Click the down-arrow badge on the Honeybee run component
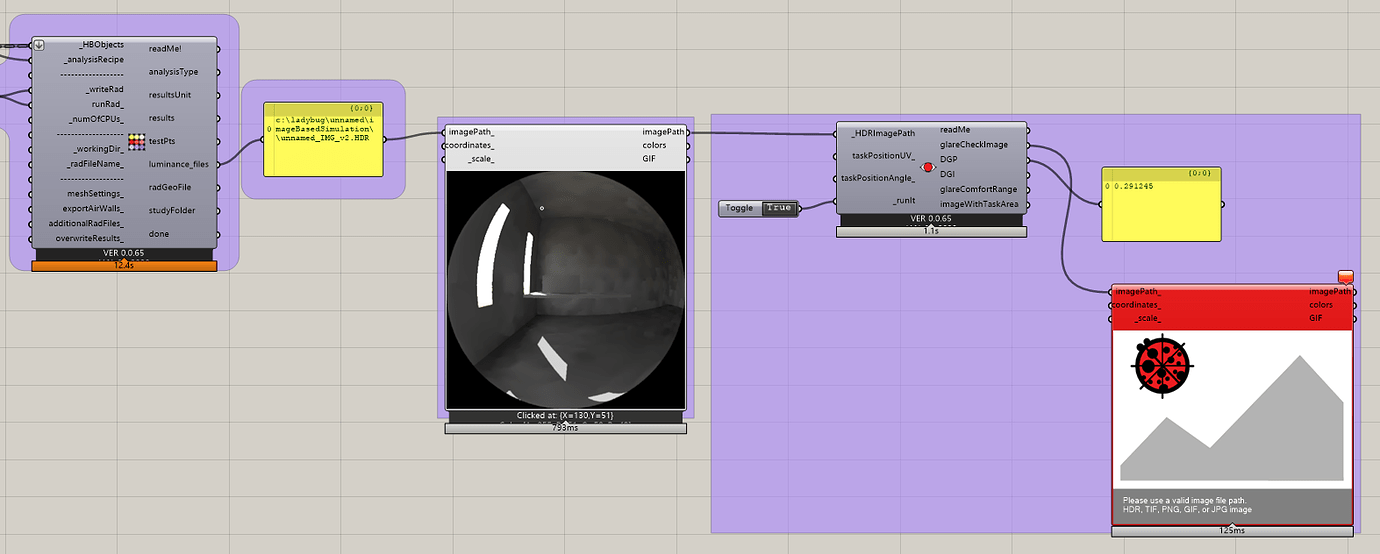Screen dimensions: 1380x554 tap(39, 45)
